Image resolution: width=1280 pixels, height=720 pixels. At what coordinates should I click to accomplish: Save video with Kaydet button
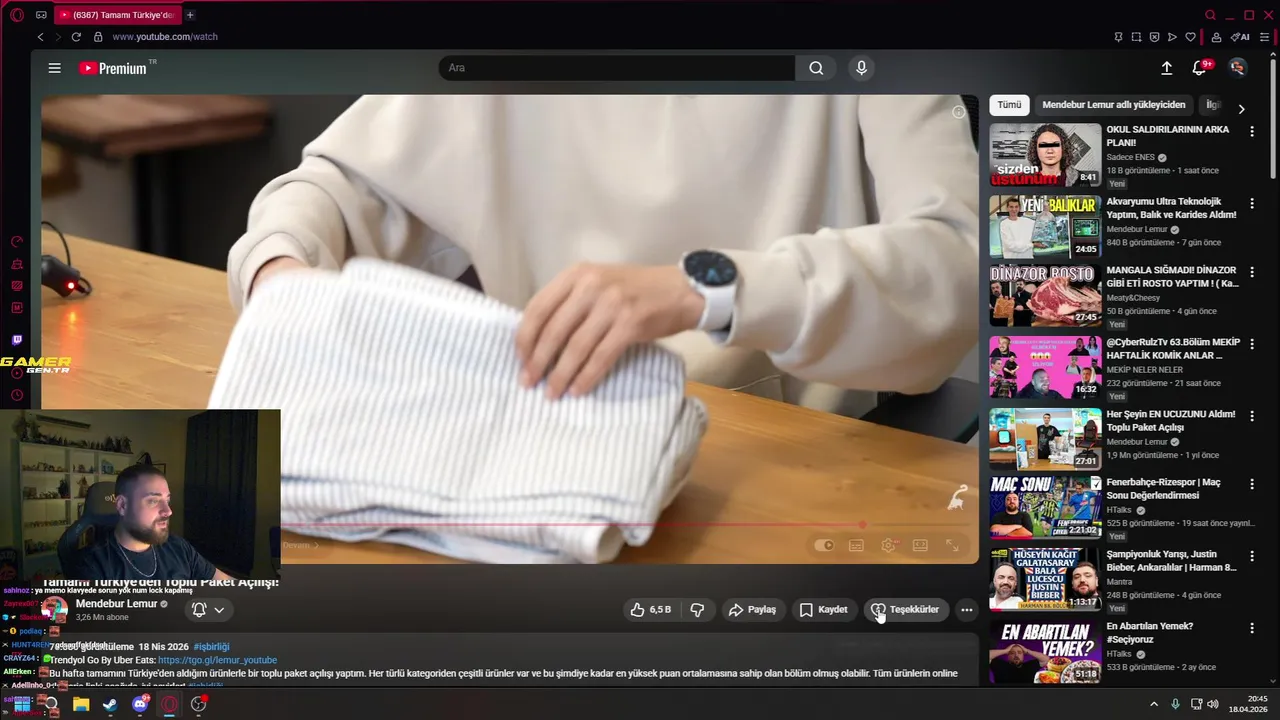tap(823, 609)
